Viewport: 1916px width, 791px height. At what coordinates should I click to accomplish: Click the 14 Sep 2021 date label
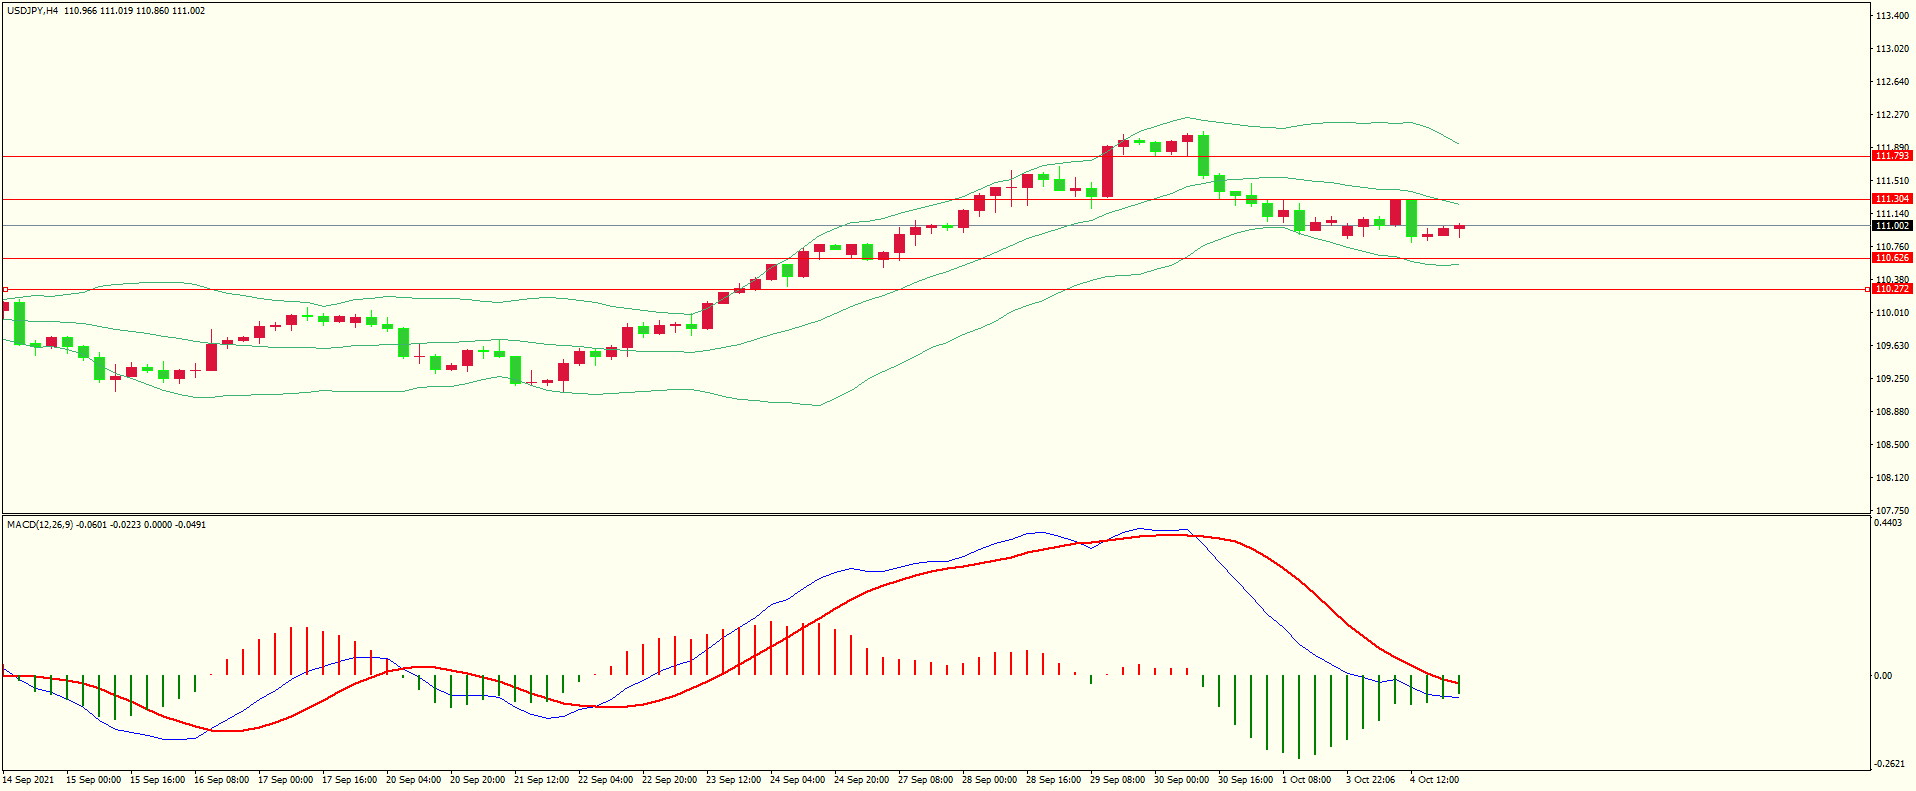pyautogui.click(x=28, y=780)
